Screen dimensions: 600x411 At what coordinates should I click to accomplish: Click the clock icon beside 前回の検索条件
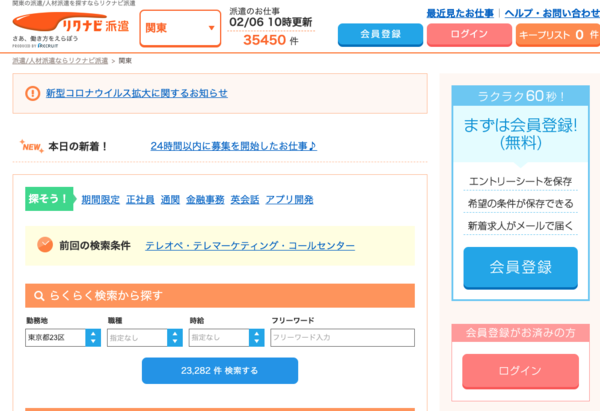point(45,245)
